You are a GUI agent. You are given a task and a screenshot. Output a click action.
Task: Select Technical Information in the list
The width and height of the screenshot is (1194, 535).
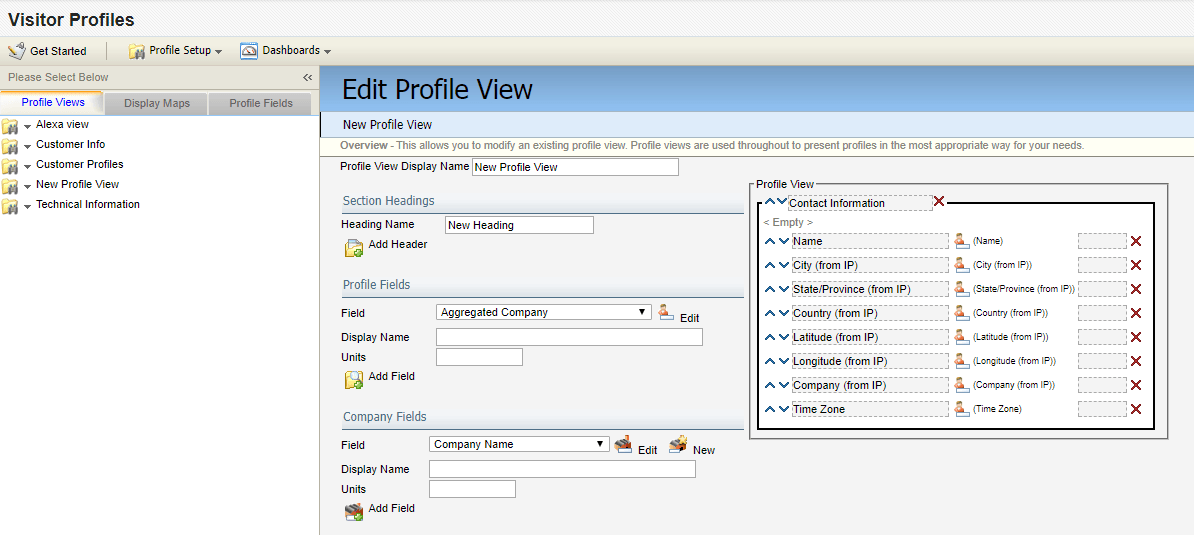coord(88,204)
